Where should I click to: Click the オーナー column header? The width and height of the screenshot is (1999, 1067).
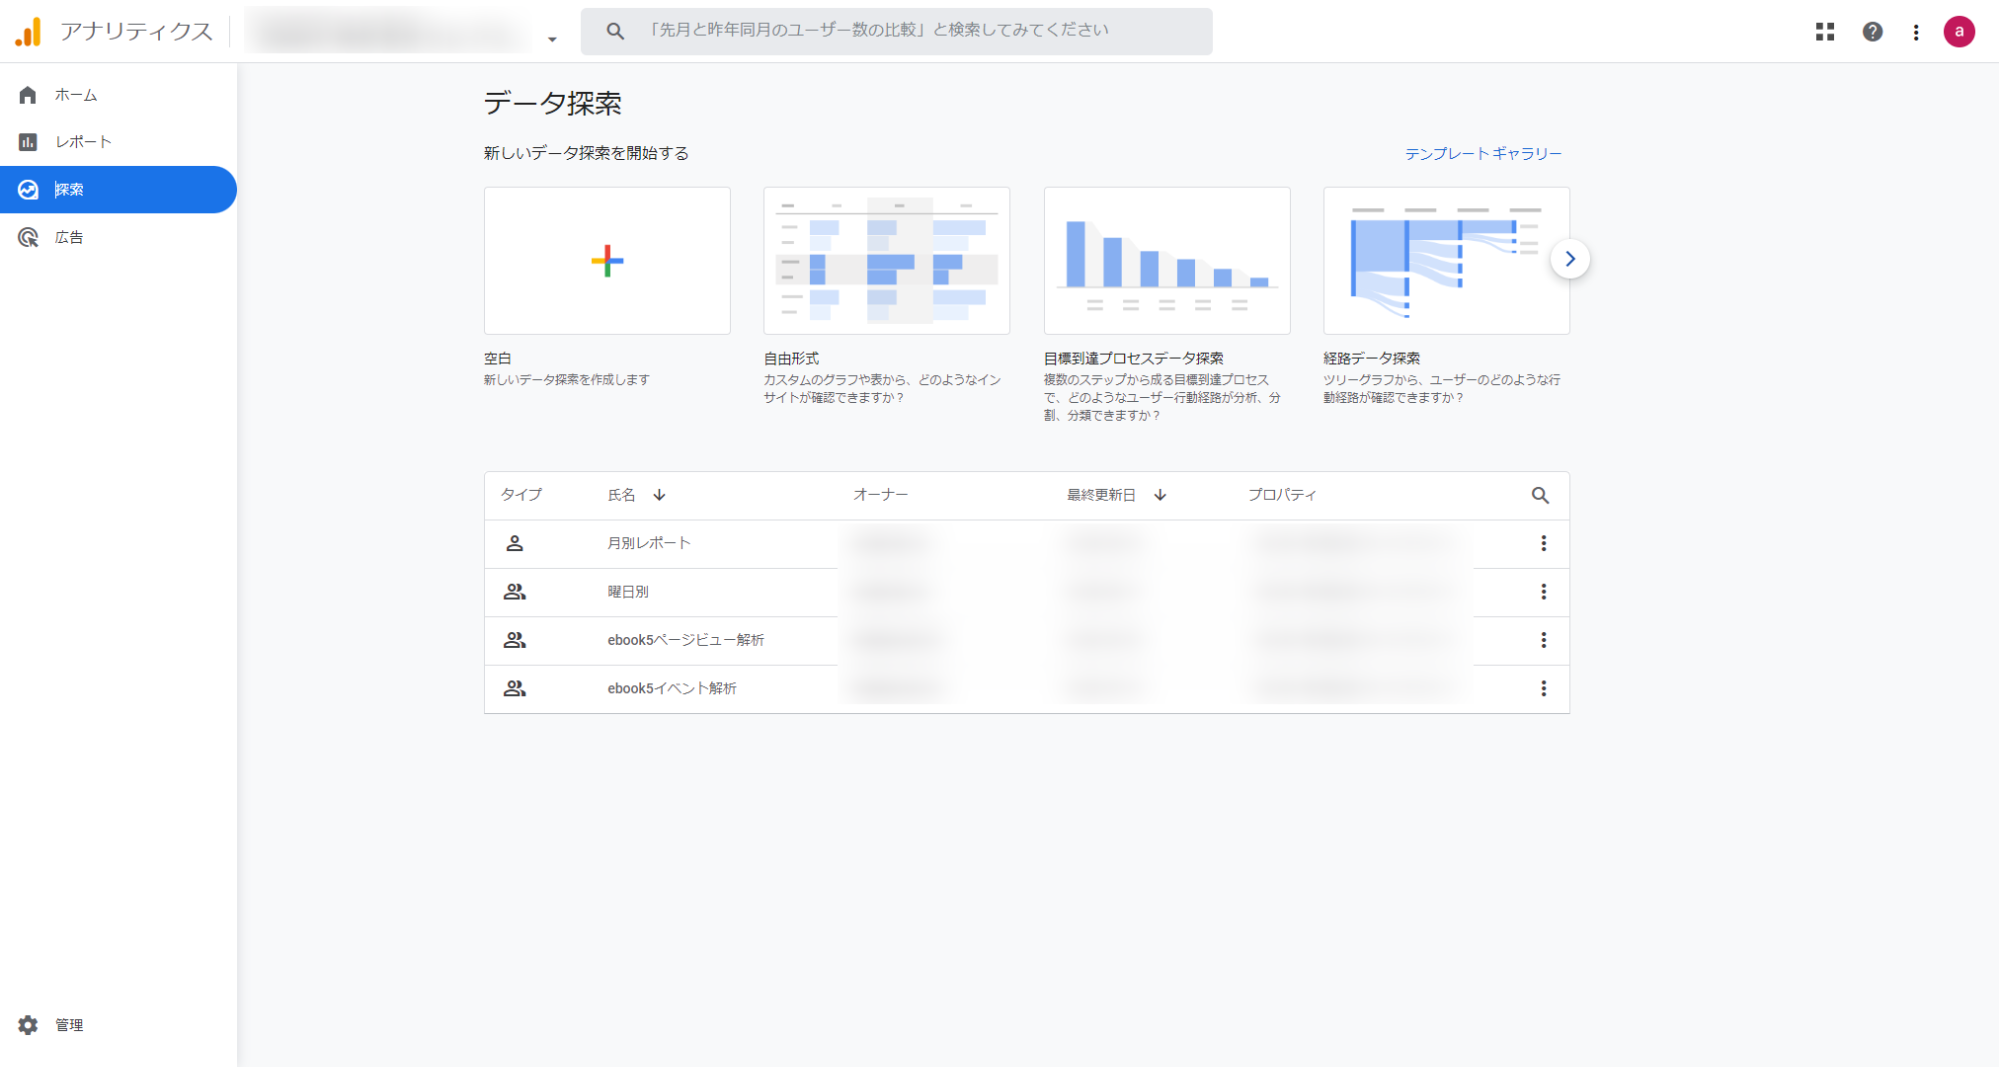[880, 495]
